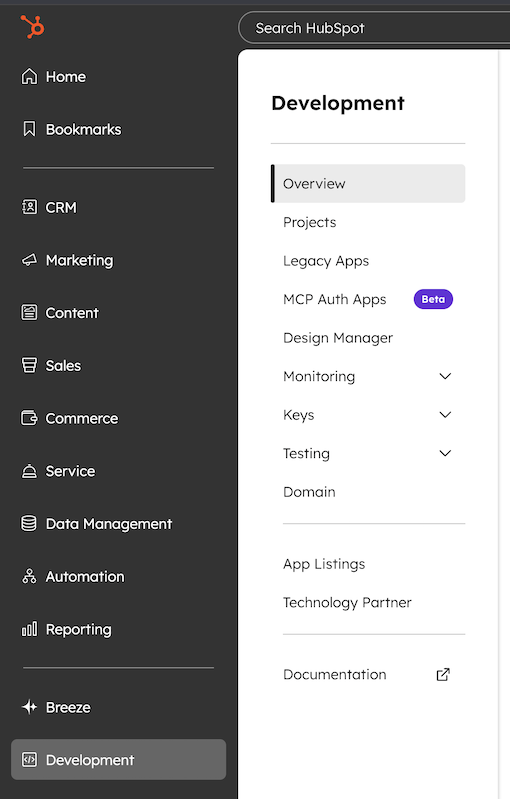Open Bookmarks in the main sidebar

point(84,129)
